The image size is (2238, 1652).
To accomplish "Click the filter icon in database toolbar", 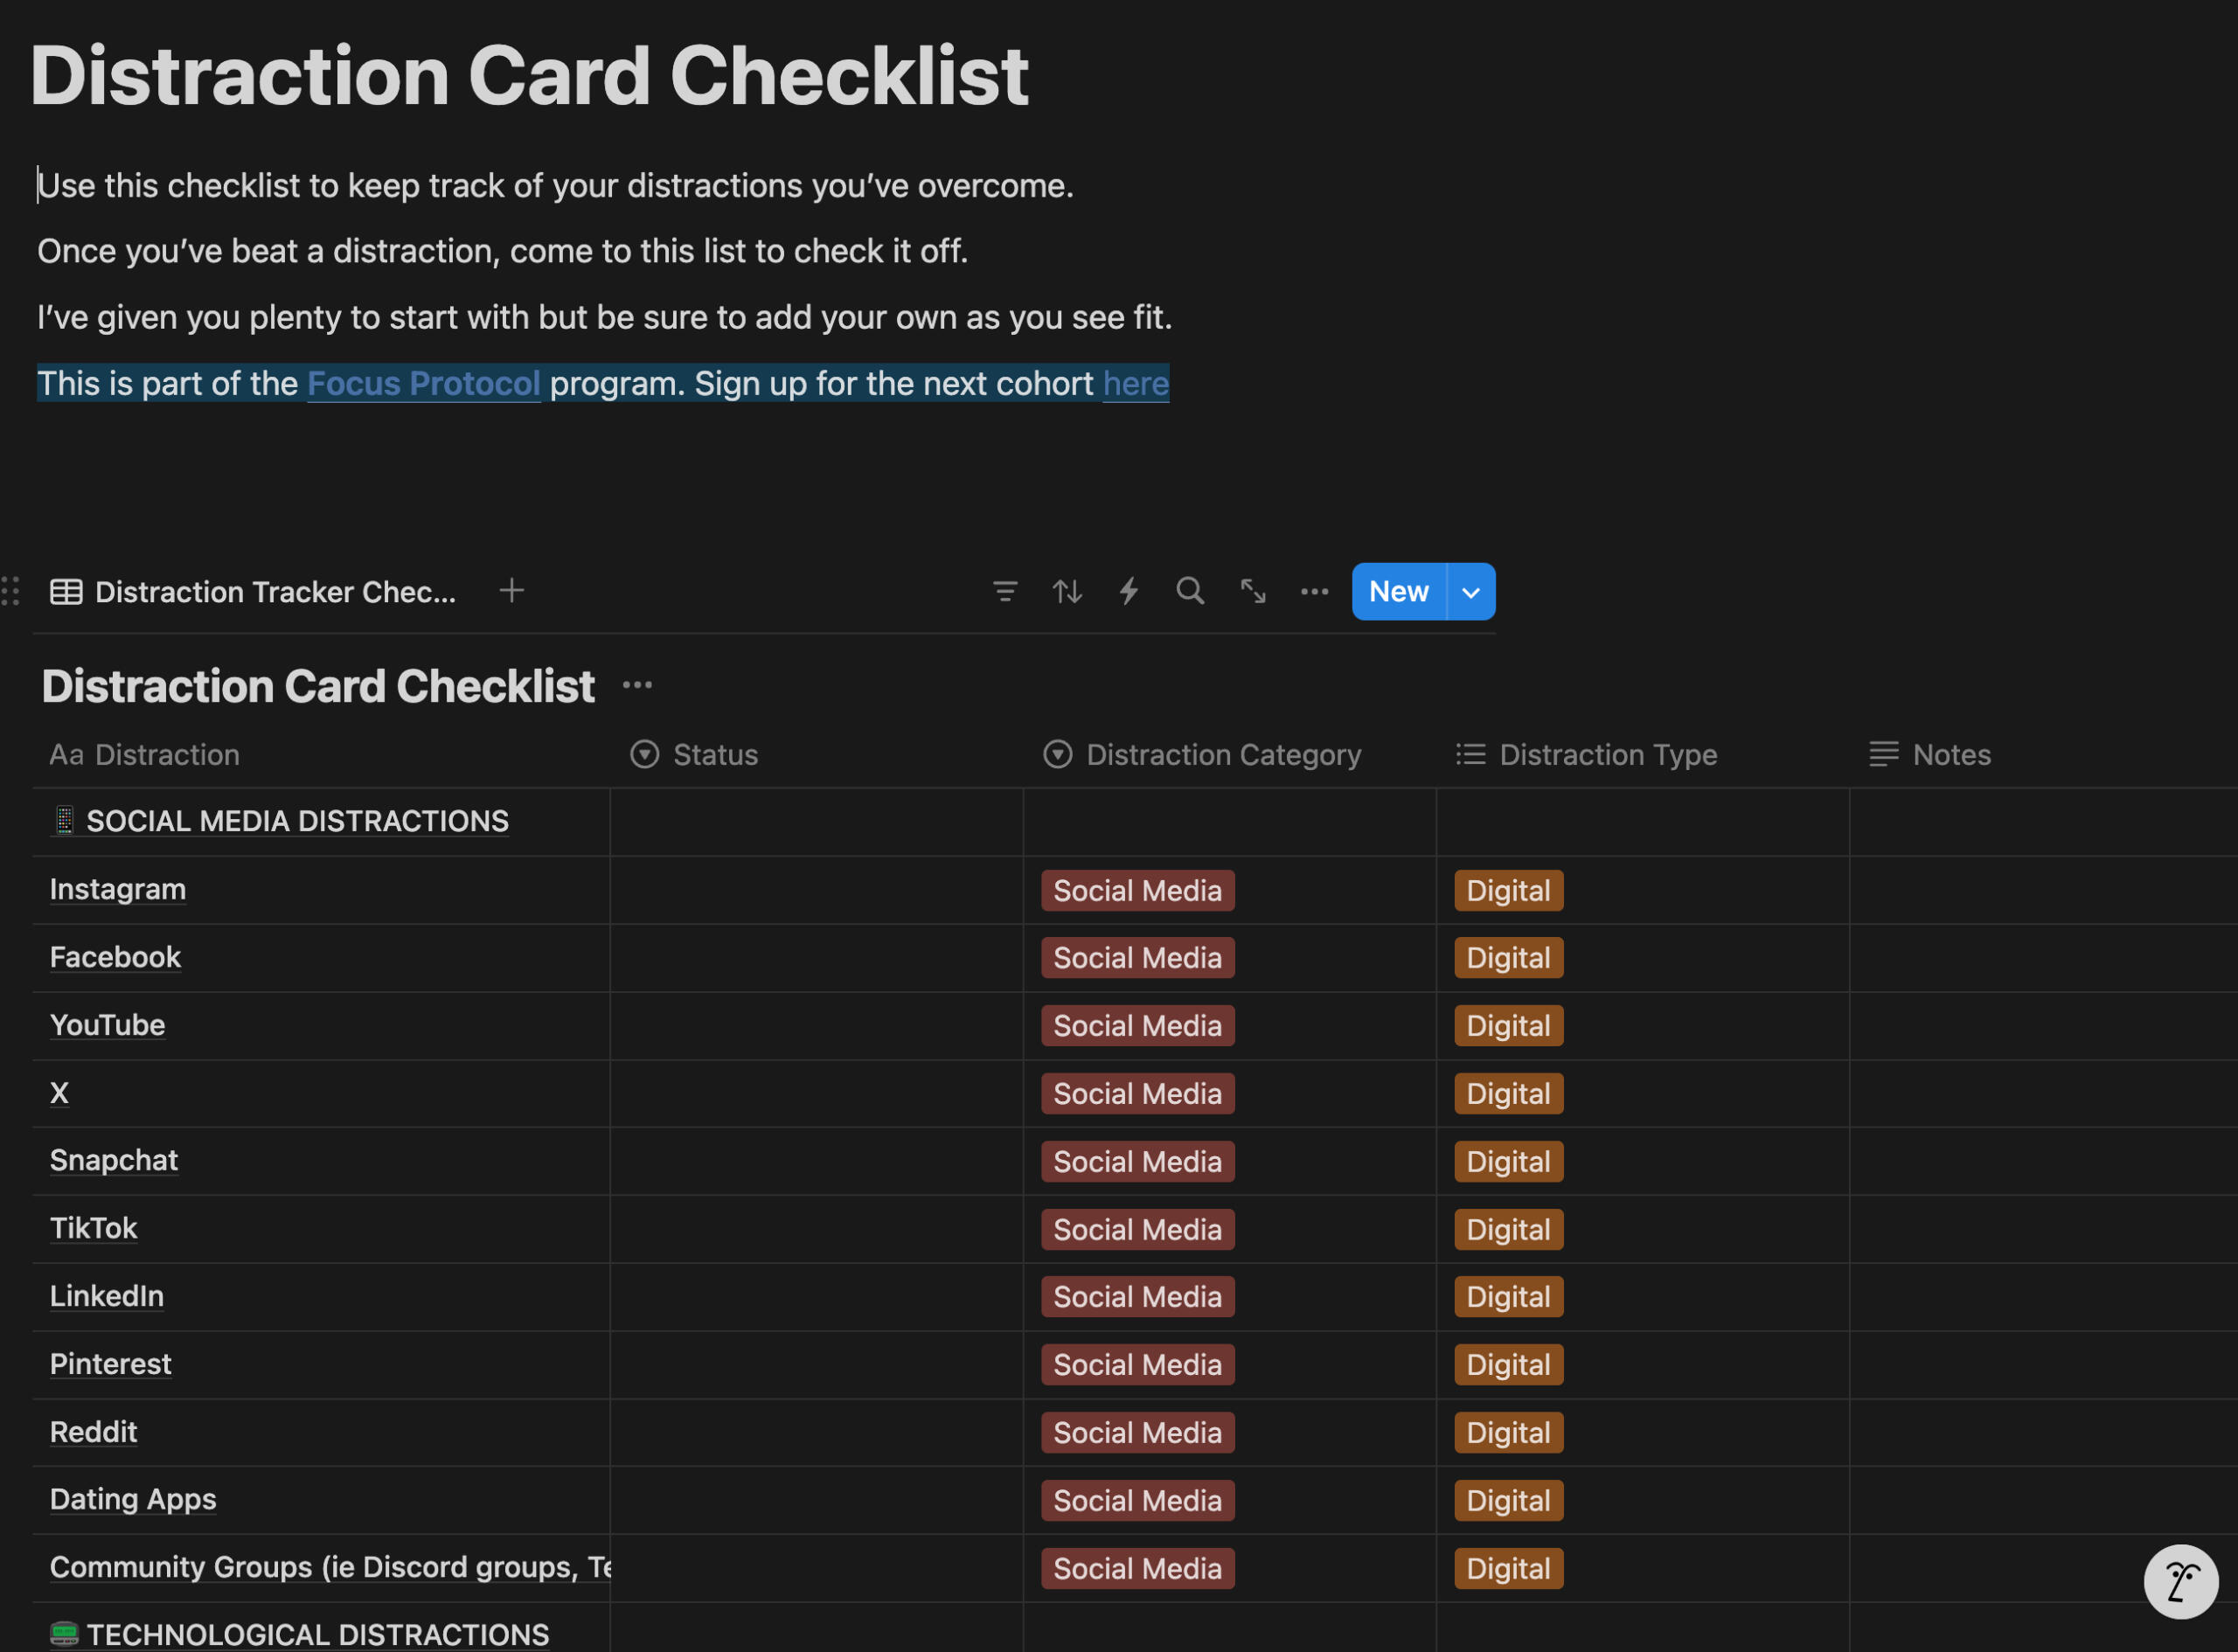I will [1005, 592].
